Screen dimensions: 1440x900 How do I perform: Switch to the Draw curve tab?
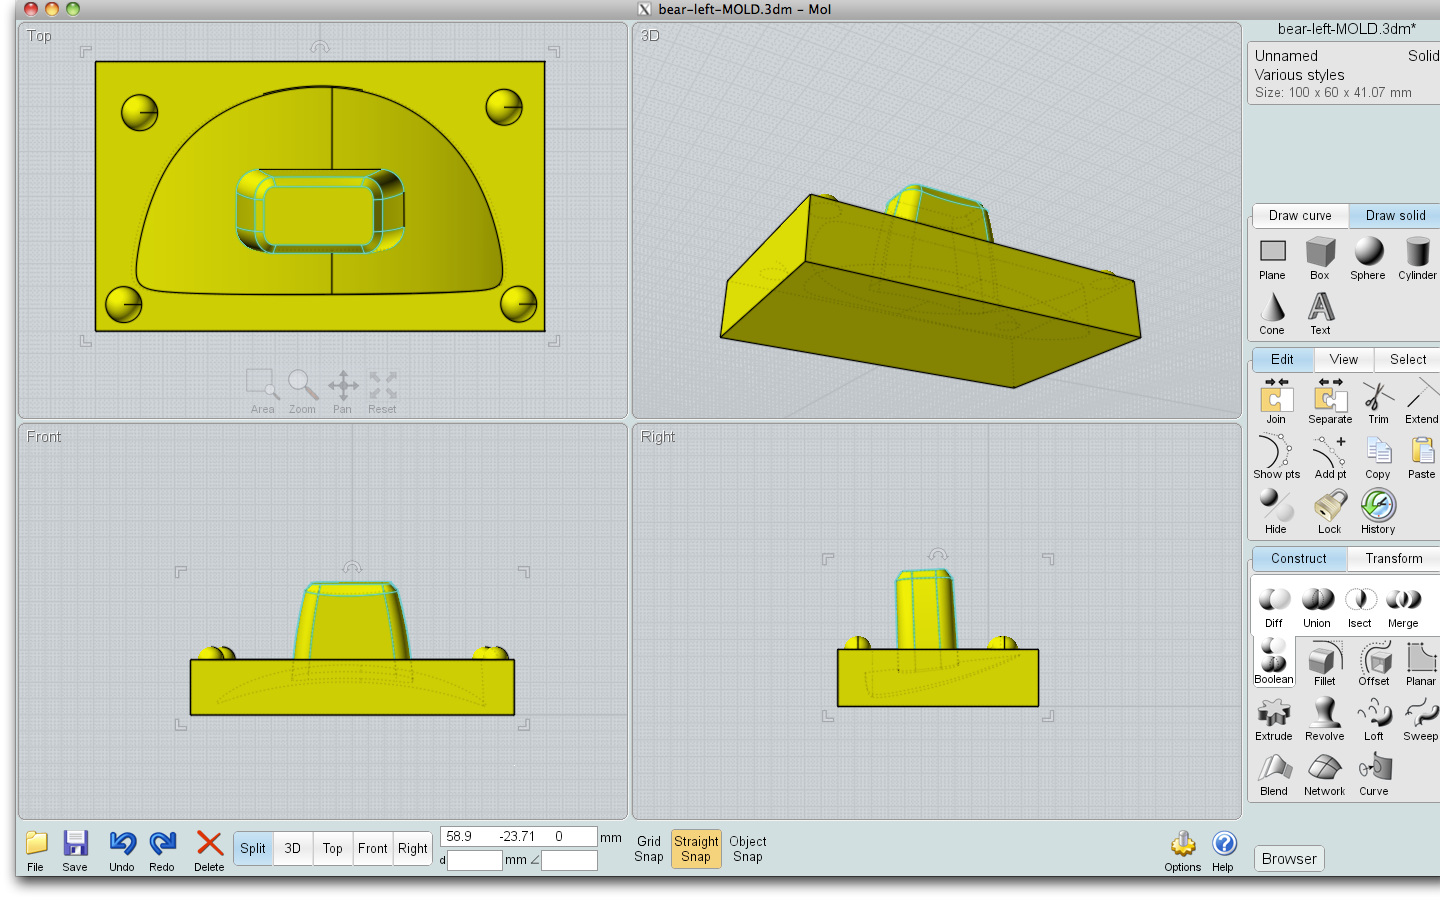click(x=1300, y=215)
